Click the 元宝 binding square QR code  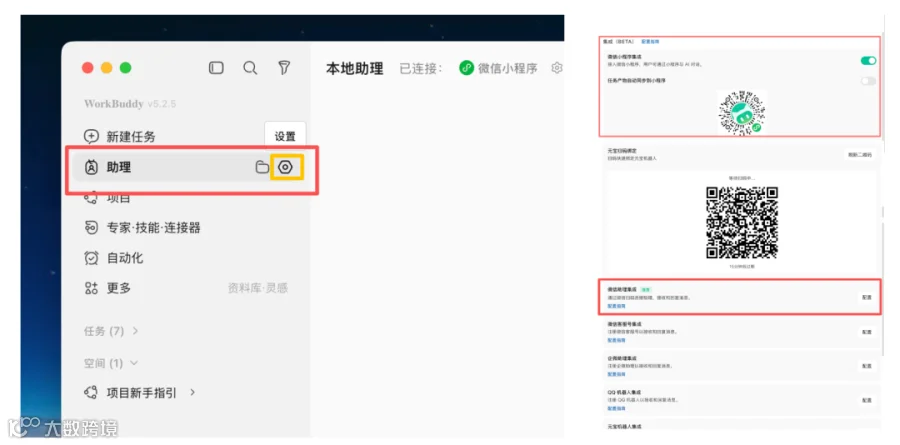click(x=742, y=223)
